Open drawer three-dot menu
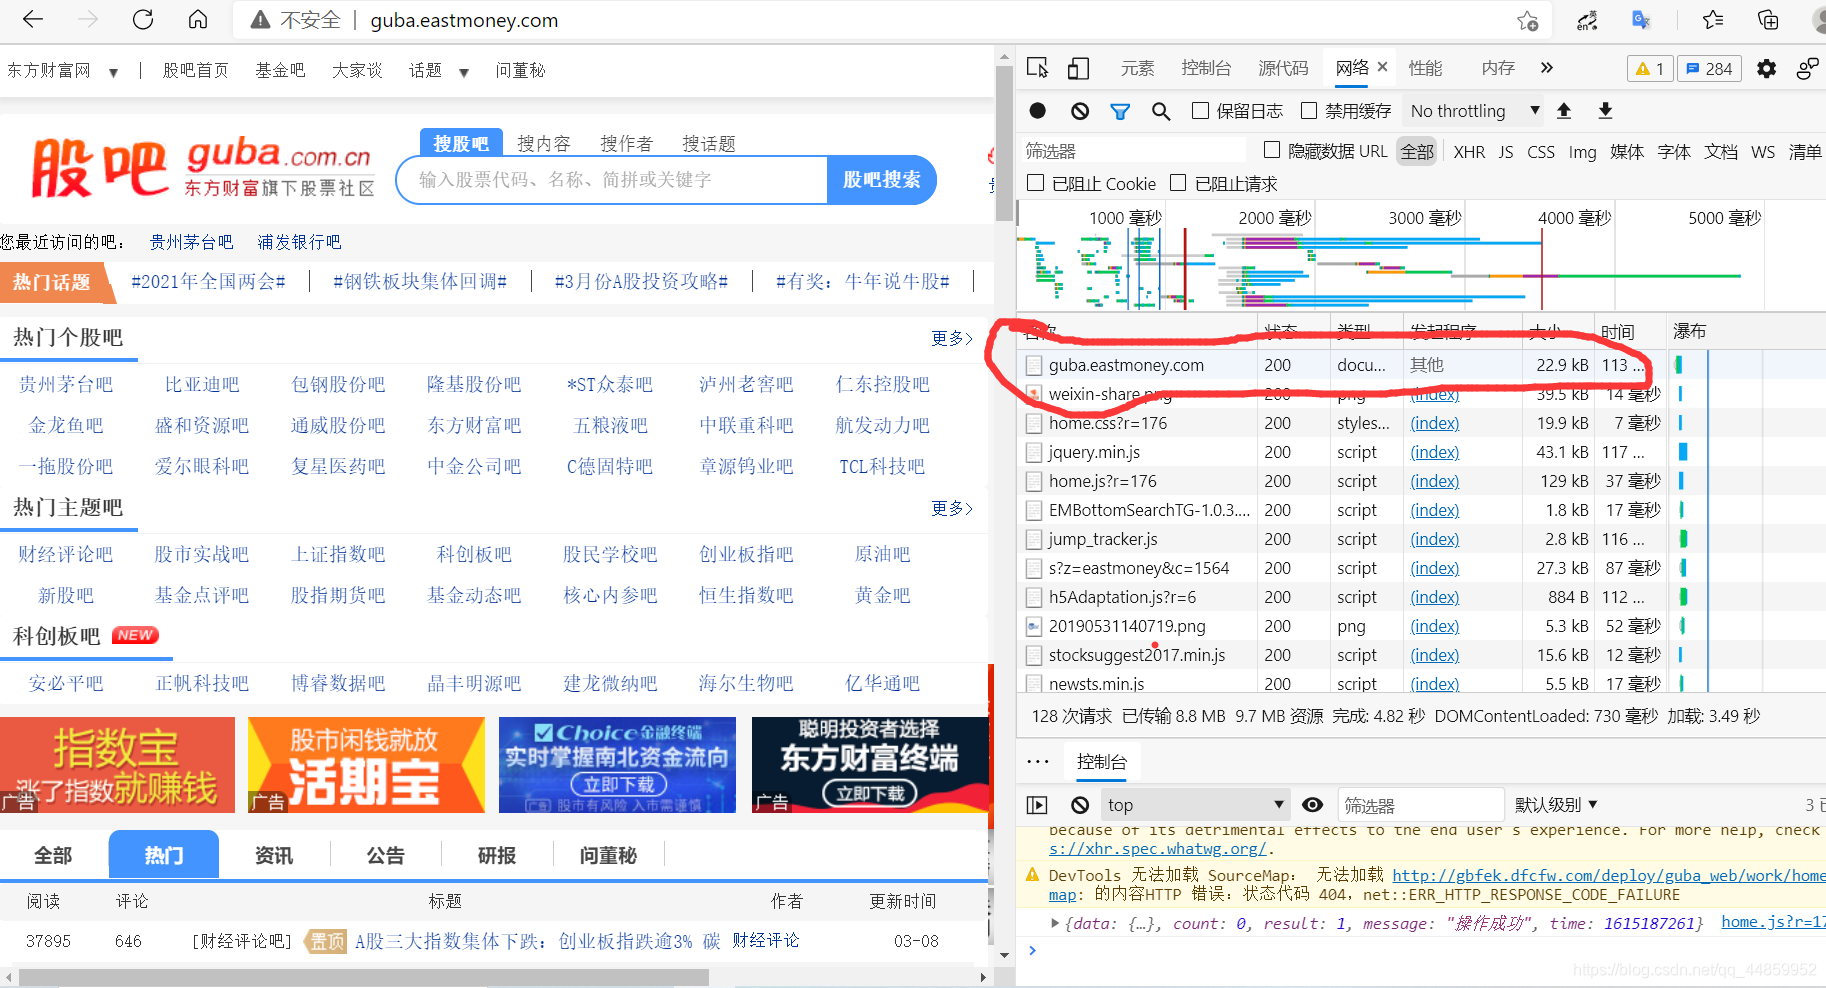Screen dimensions: 1826x988 (x=1038, y=762)
